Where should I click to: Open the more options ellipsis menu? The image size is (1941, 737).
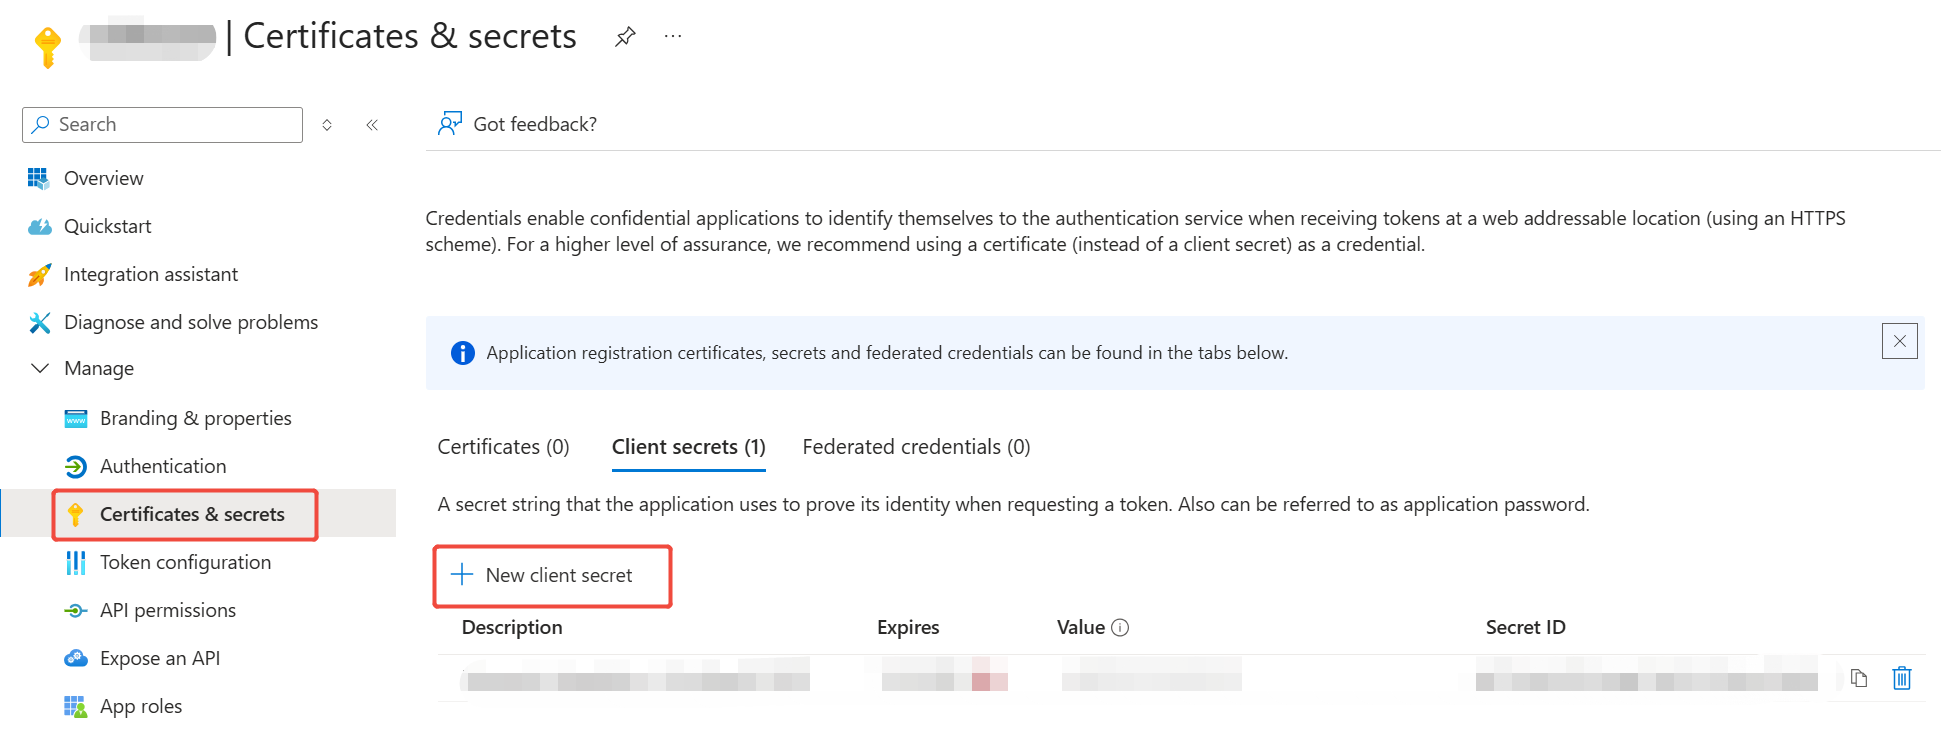673,37
